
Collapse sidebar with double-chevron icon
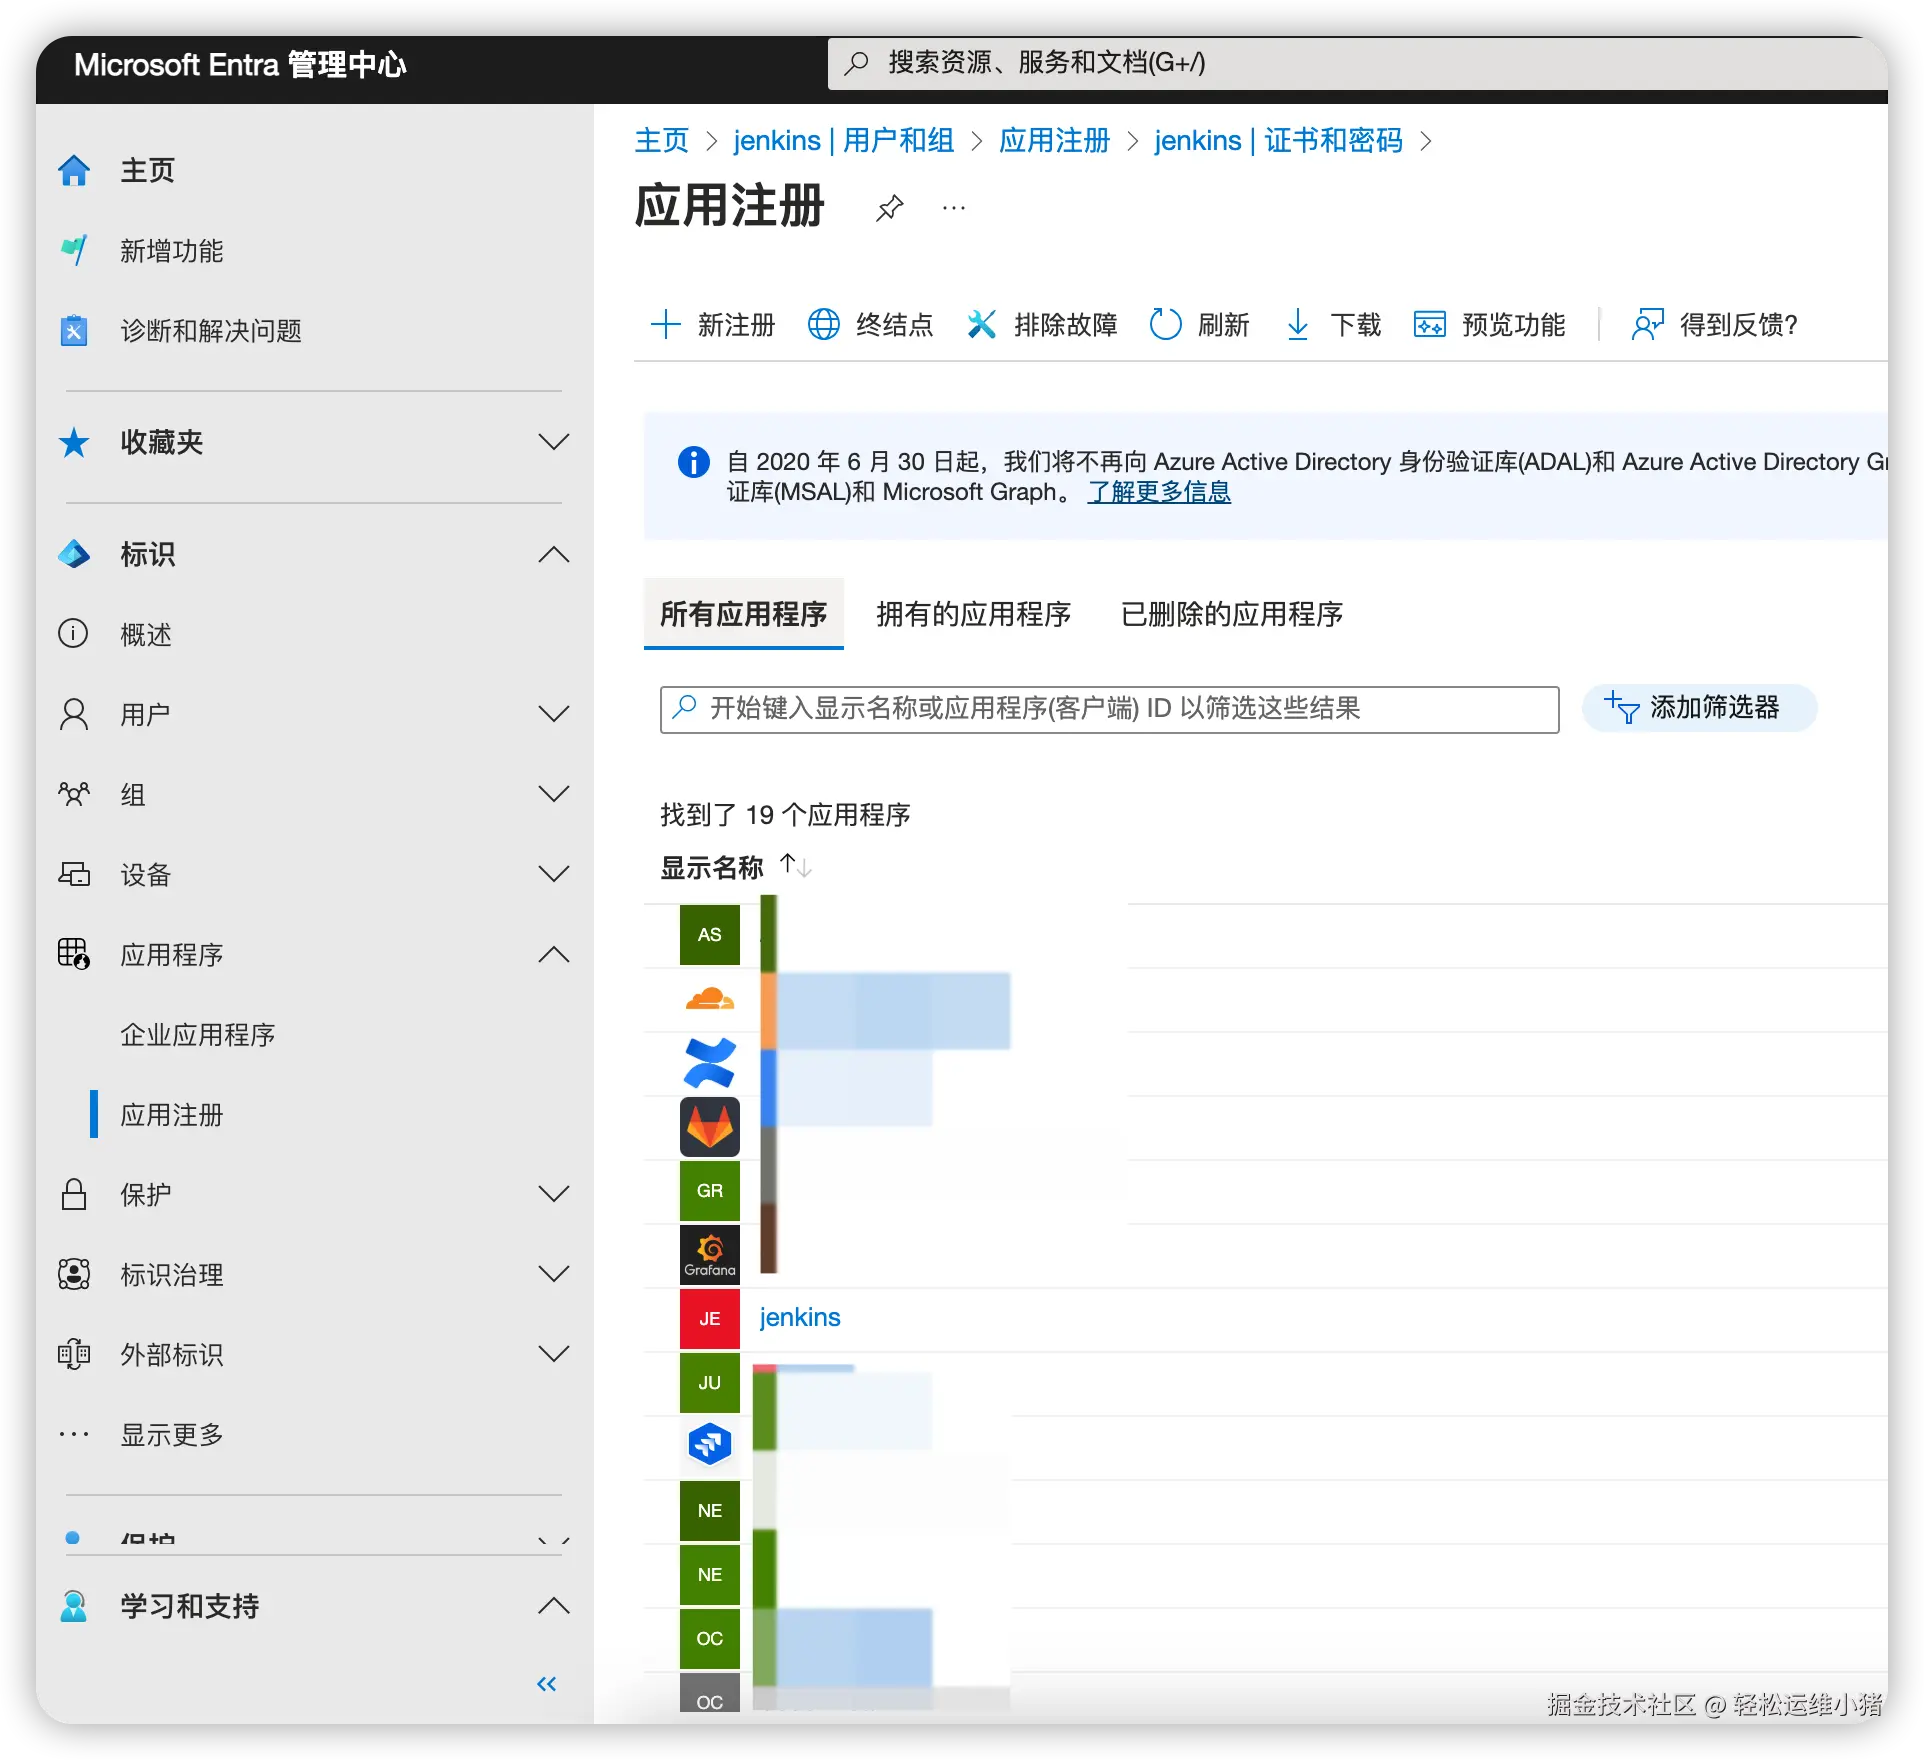546,1684
